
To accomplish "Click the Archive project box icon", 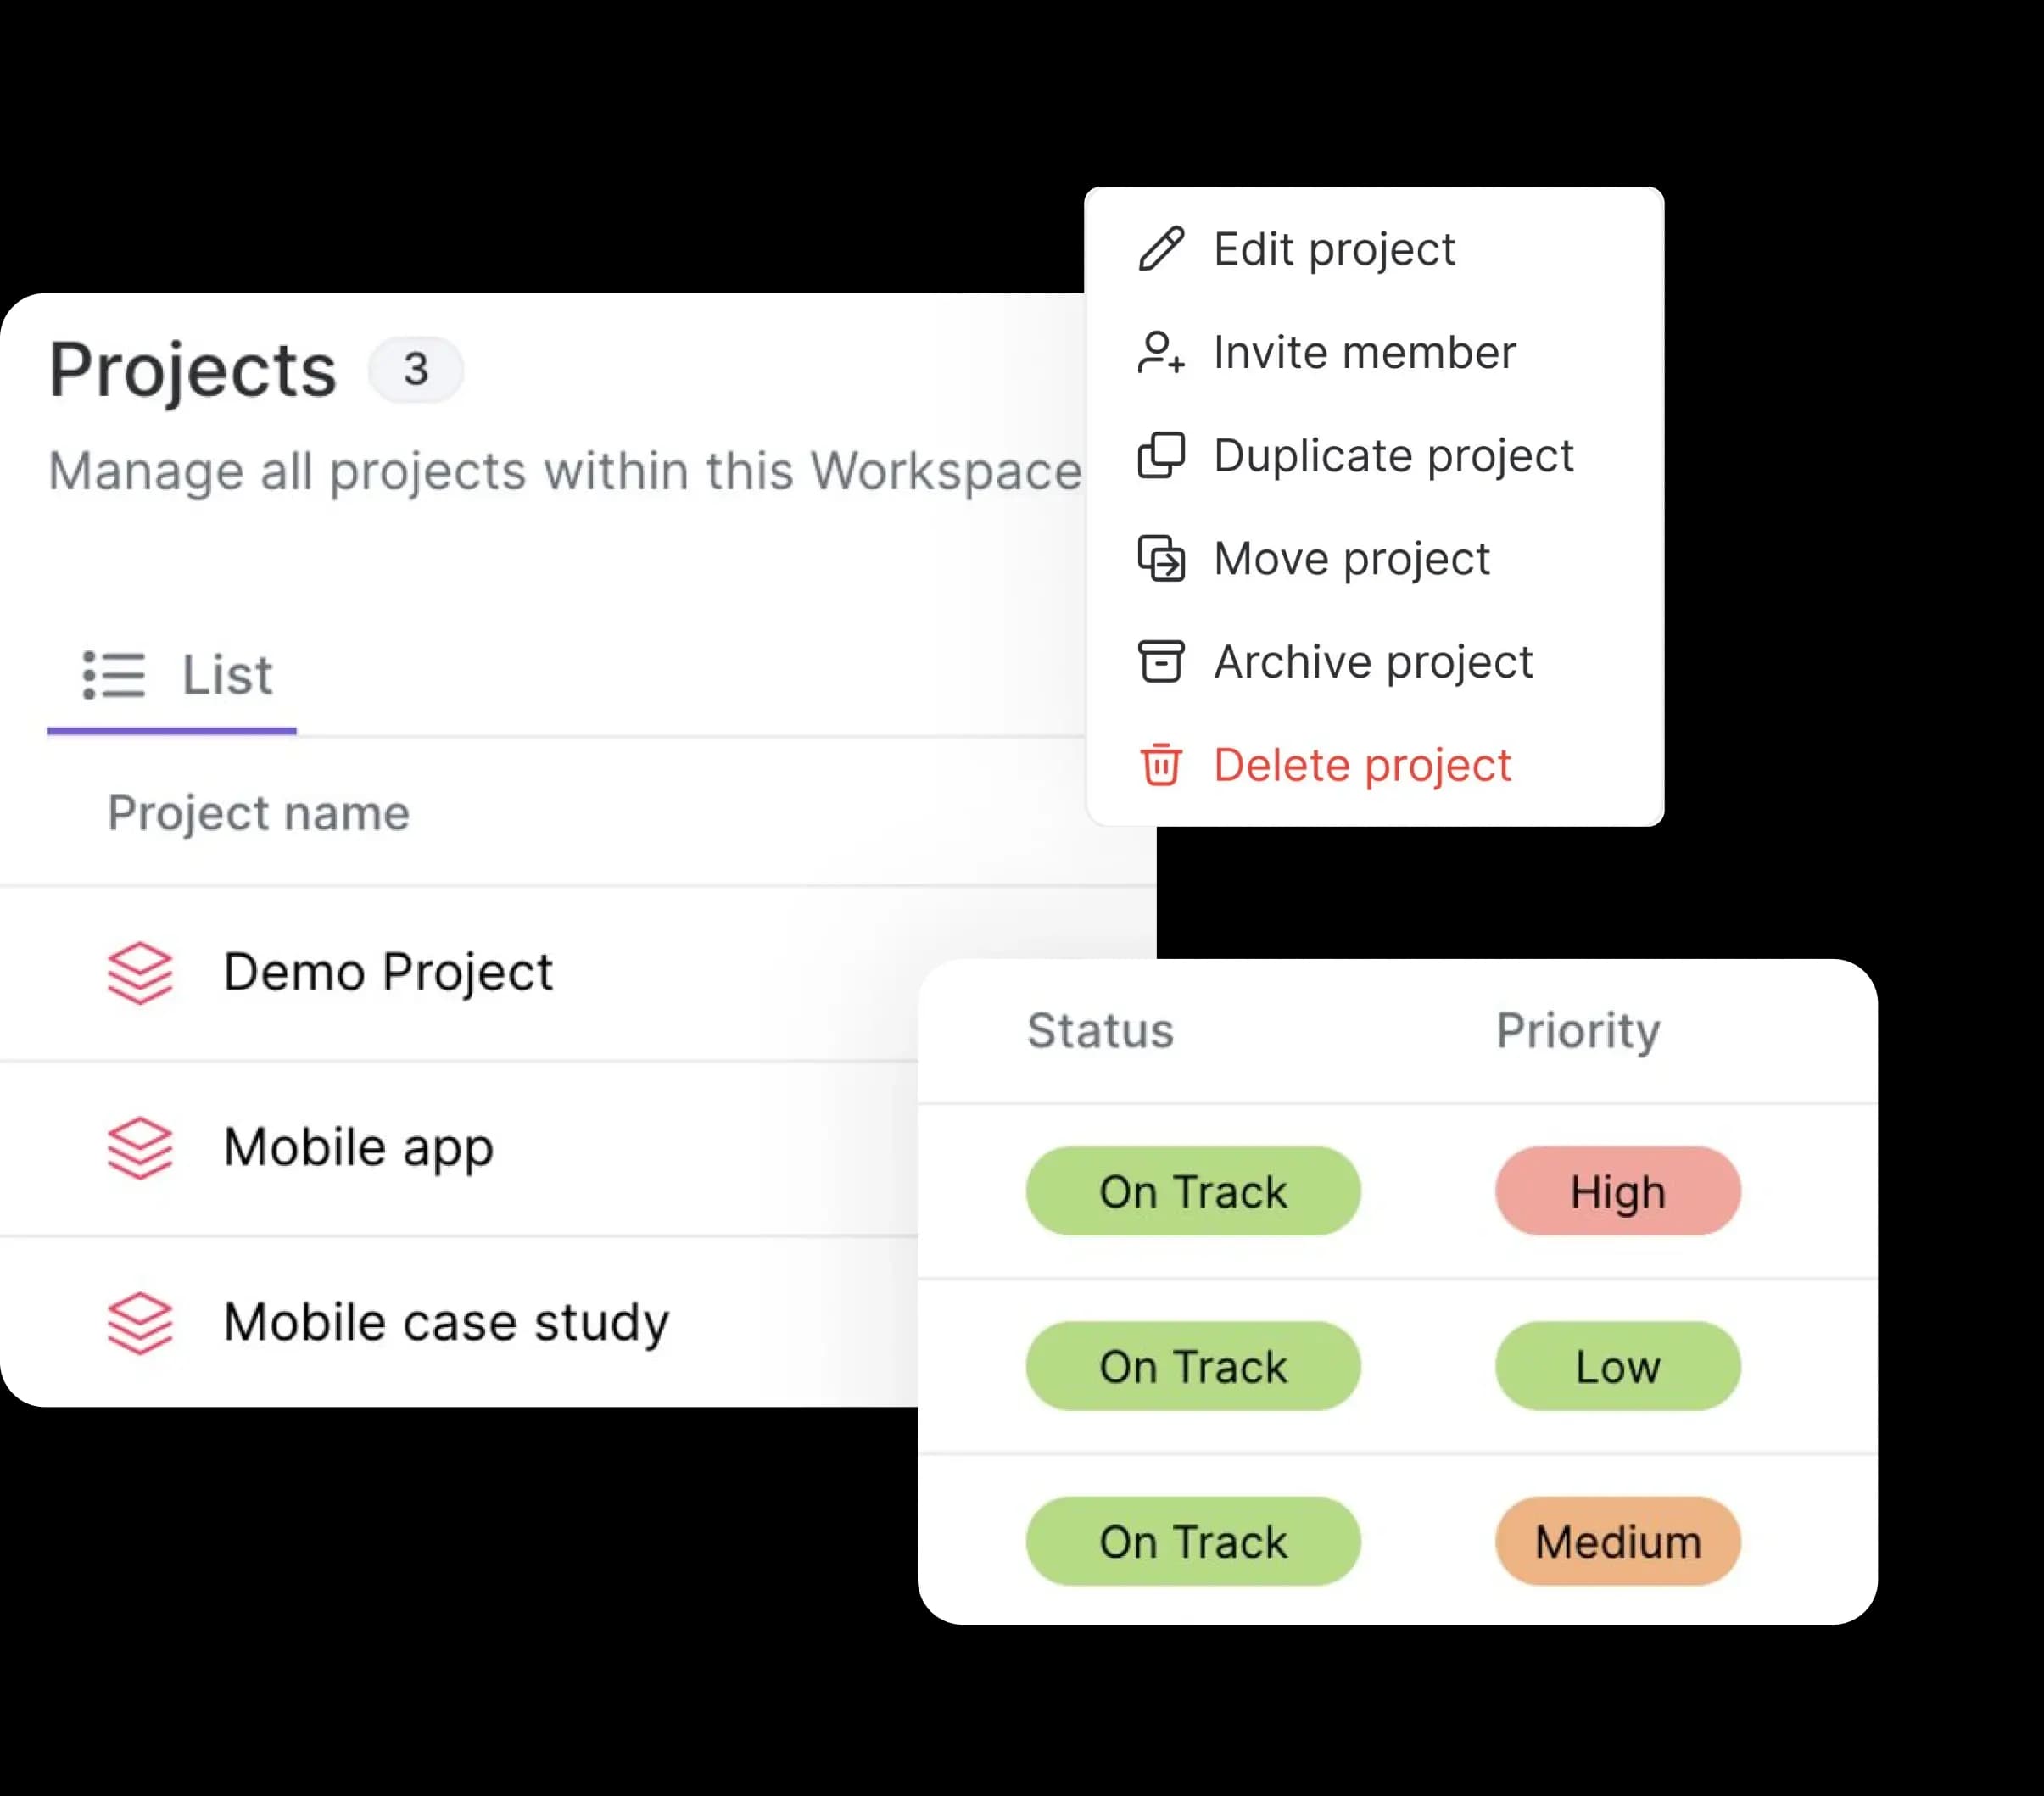I will tap(1161, 662).
